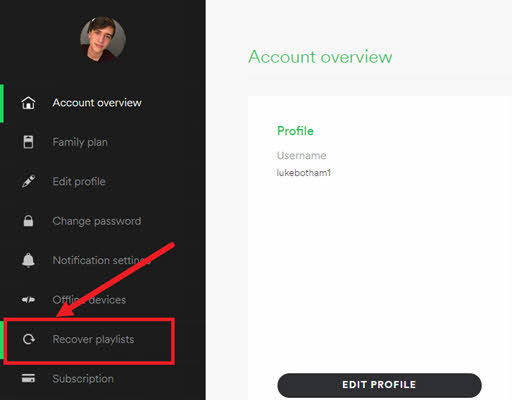Click the circular arrow Recover playlists icon
This screenshot has height=400, width=512.
28,339
